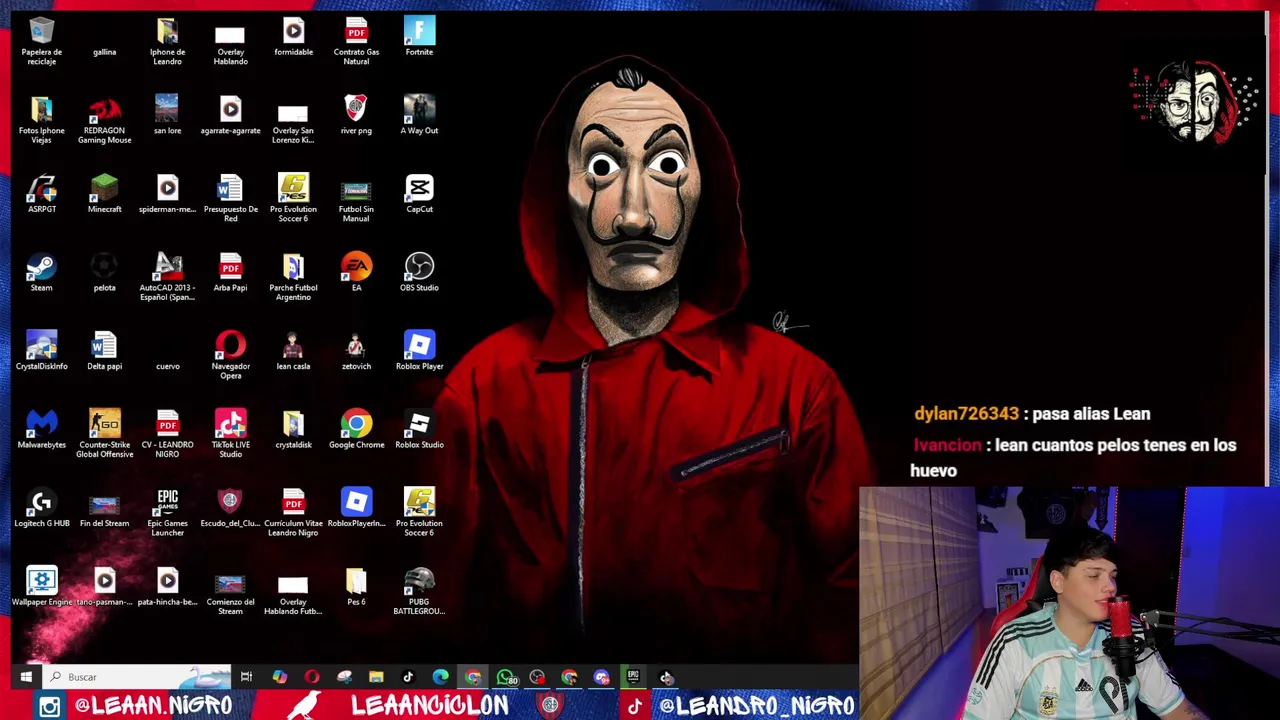
Task: Open Discord from the taskbar
Action: (x=601, y=677)
